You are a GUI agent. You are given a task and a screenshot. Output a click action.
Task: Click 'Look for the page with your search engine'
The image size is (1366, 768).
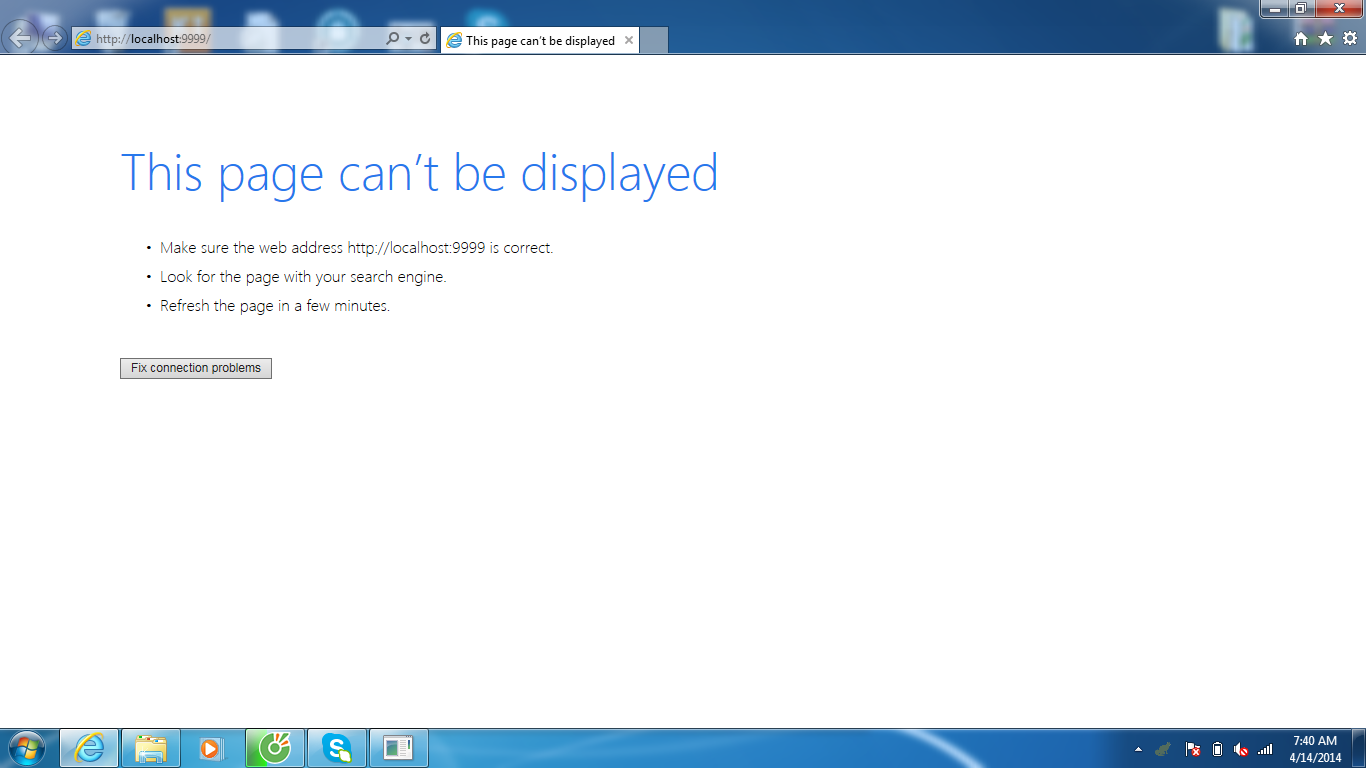303,276
